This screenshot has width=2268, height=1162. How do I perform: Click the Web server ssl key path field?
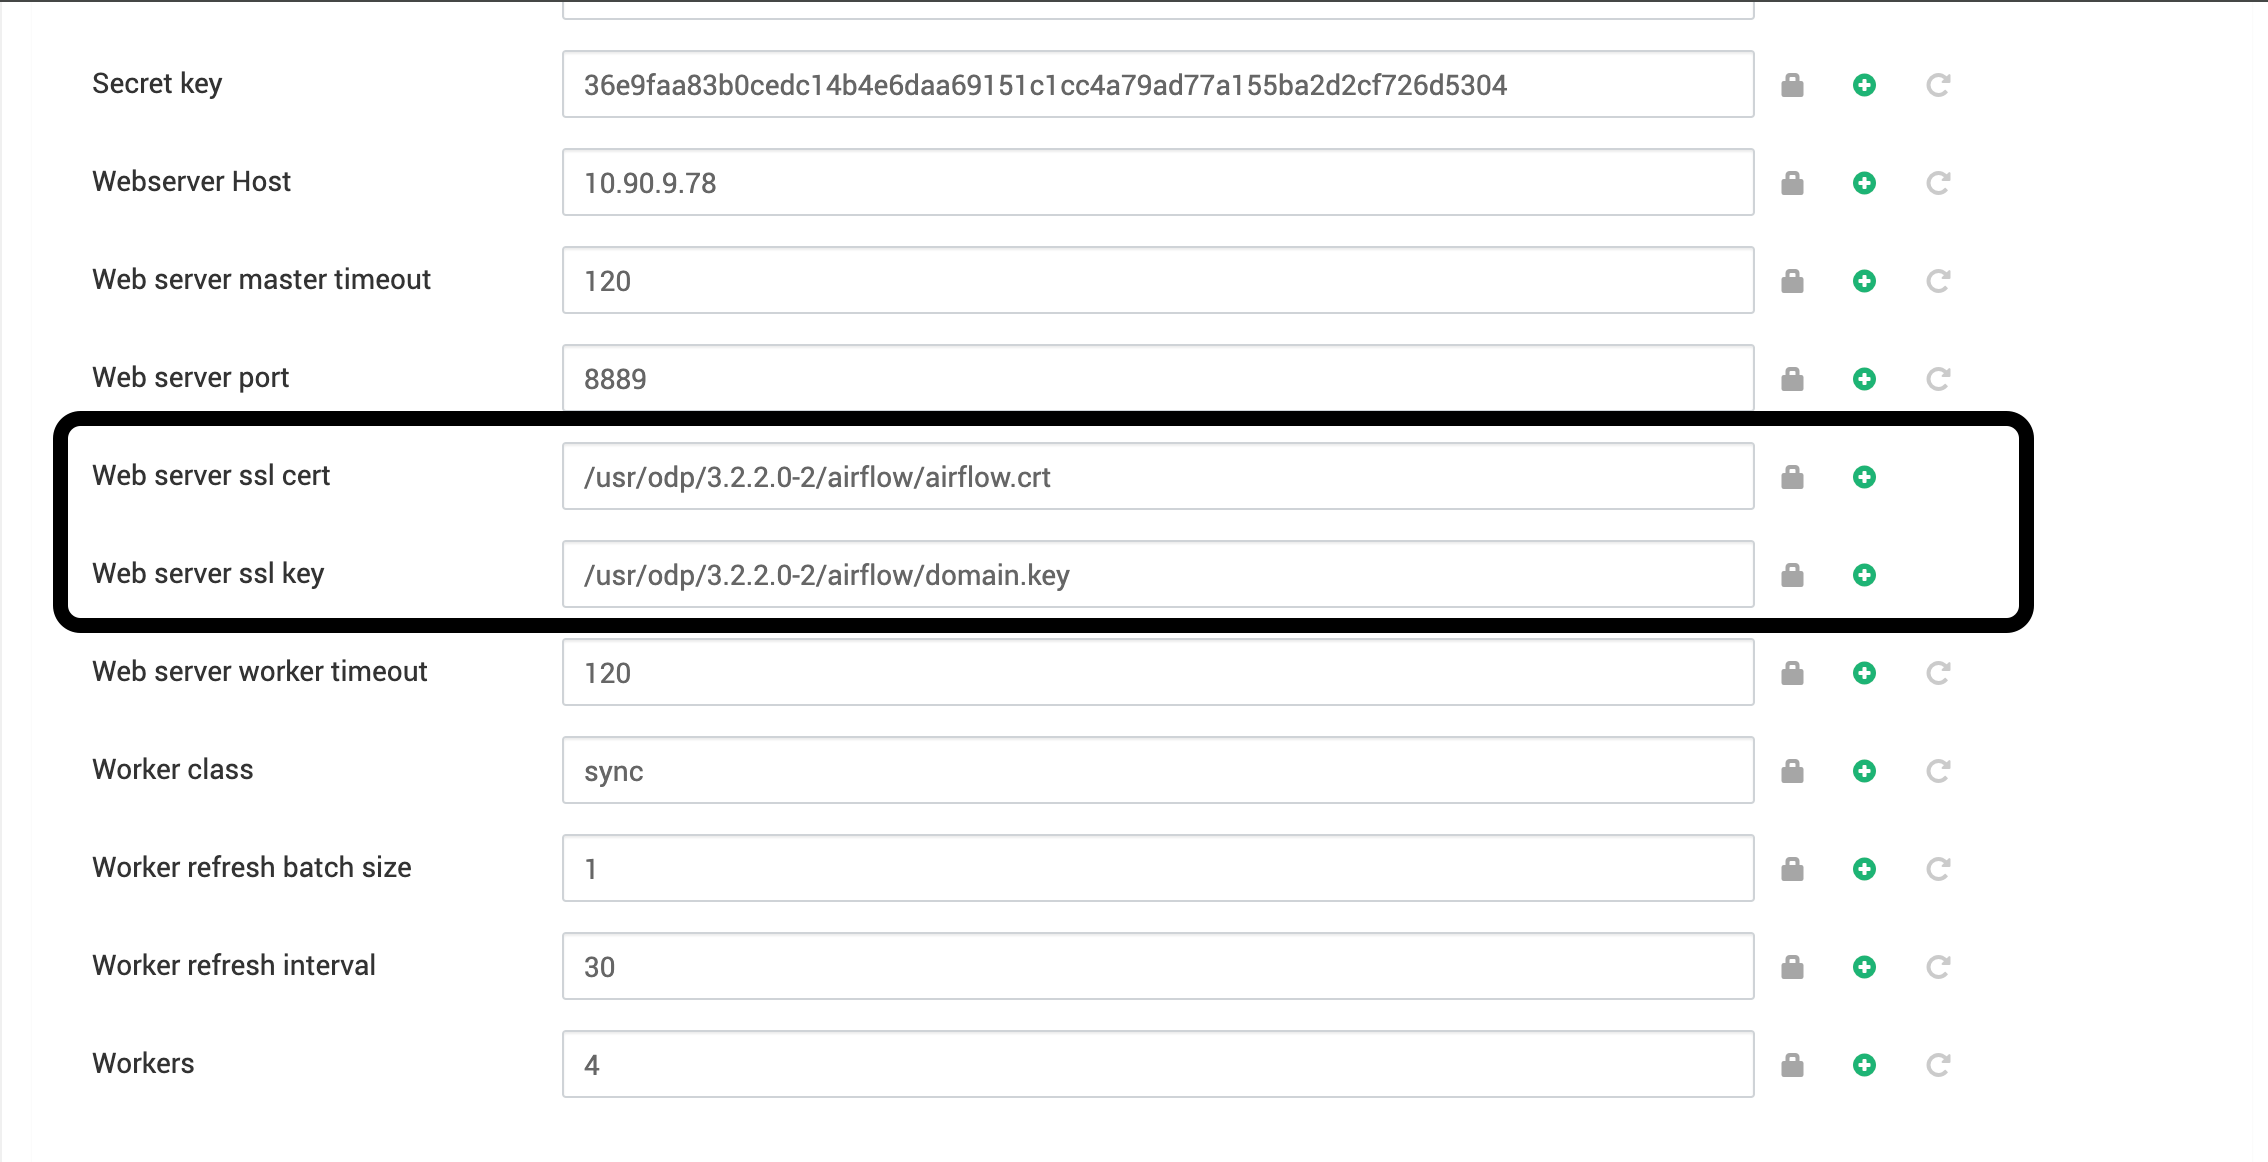point(1158,574)
